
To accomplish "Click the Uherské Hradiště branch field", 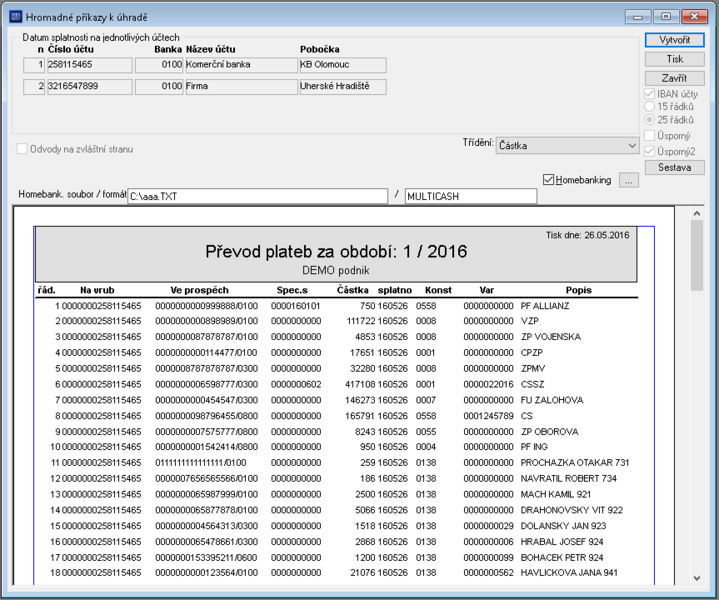I will [343, 86].
